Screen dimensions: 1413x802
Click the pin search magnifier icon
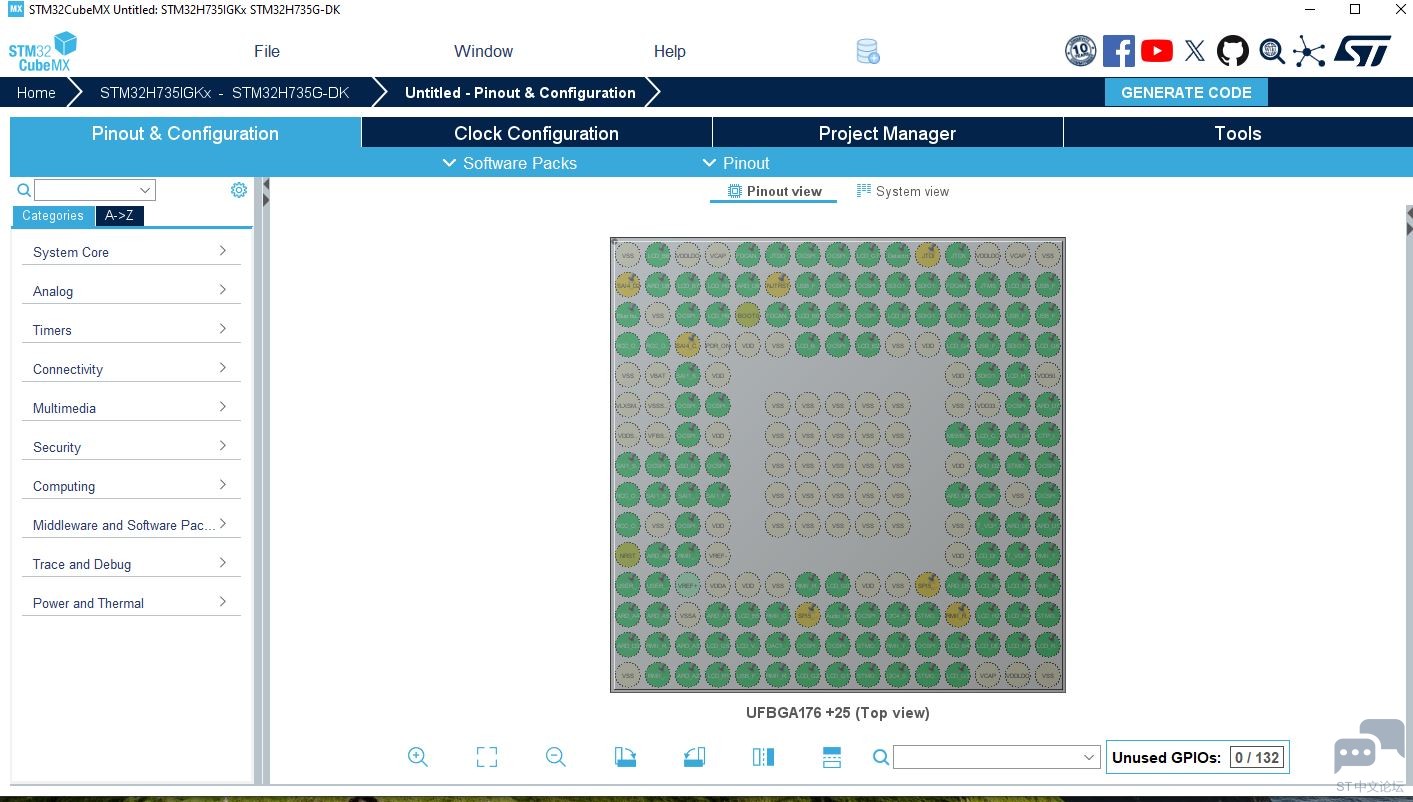click(881, 758)
